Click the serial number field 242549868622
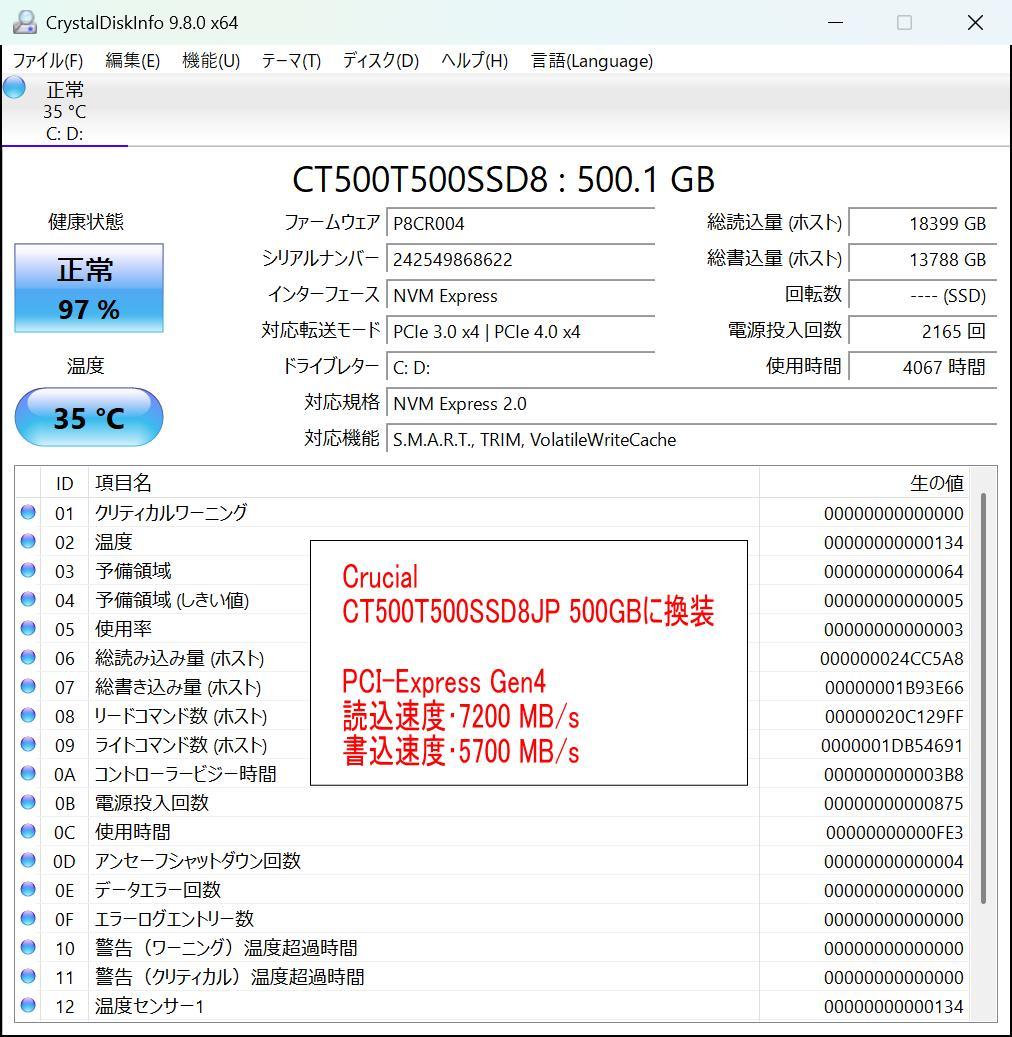This screenshot has width=1012, height=1037. click(521, 259)
